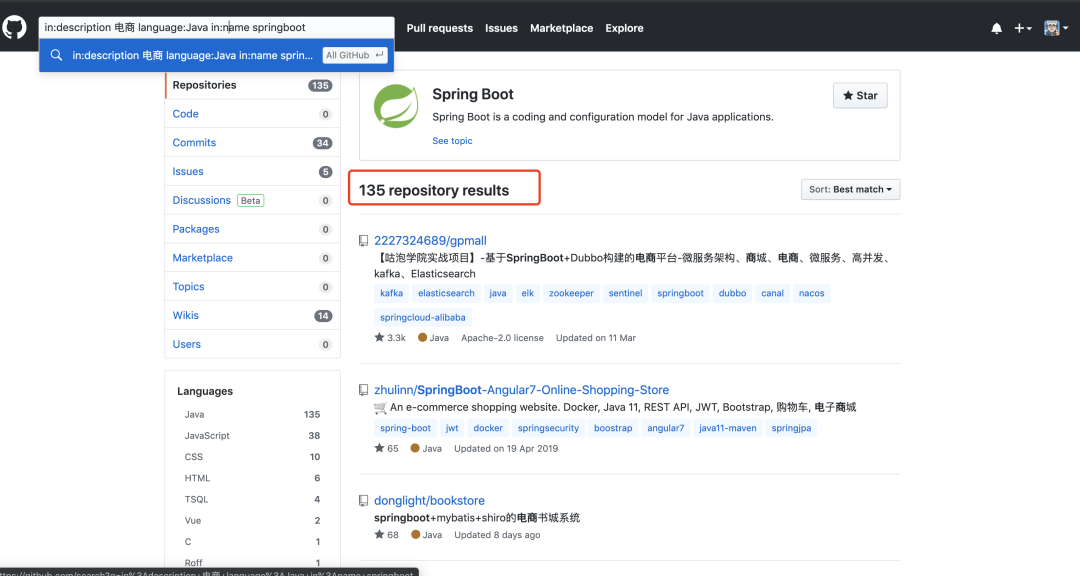The width and height of the screenshot is (1080, 576).
Task: Click the elk topic tag
Action: [x=528, y=294]
